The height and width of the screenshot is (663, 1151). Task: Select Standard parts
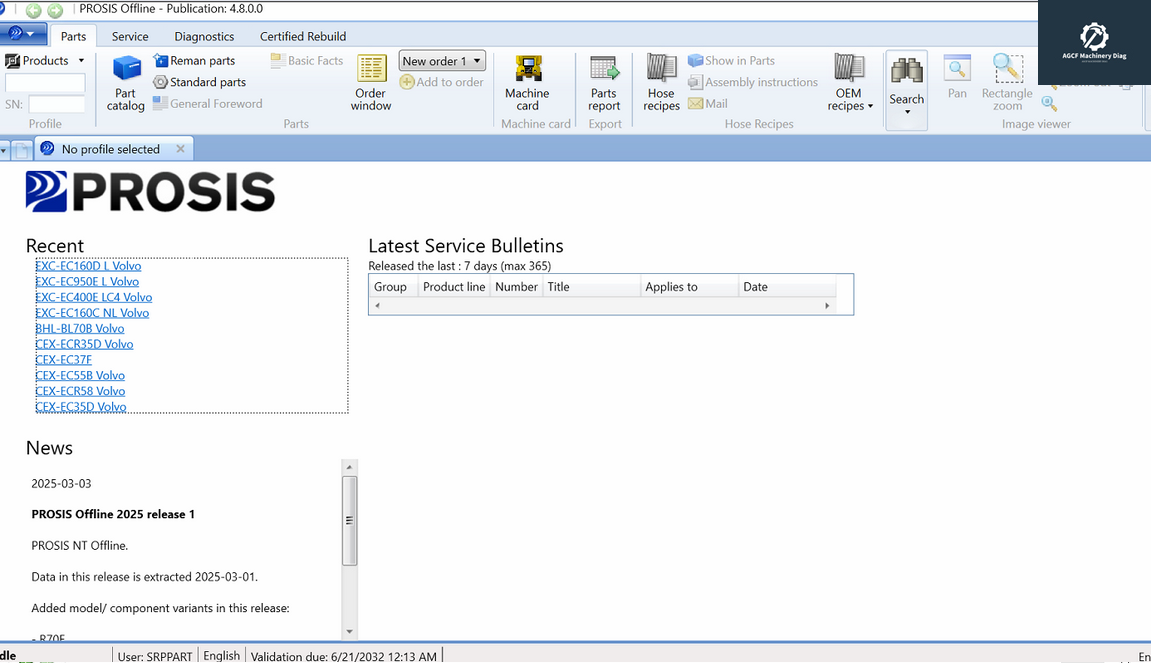click(199, 82)
